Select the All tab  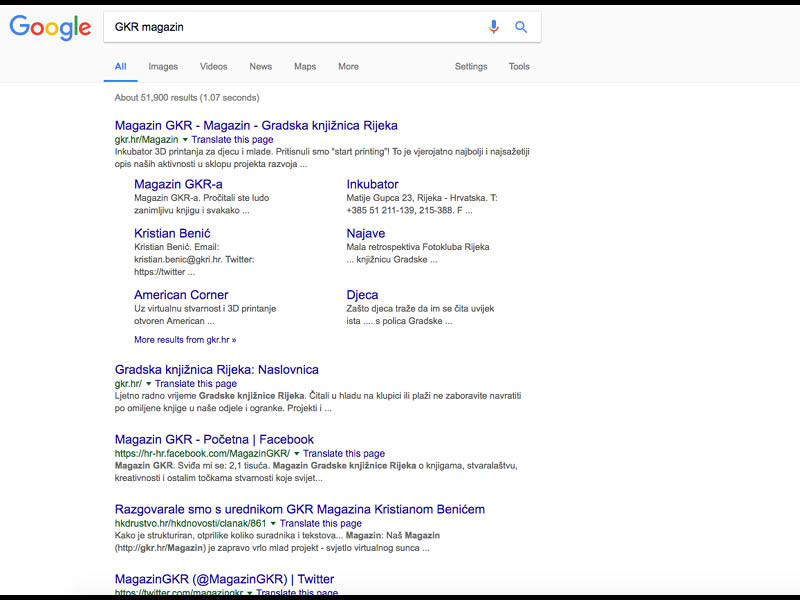point(120,66)
